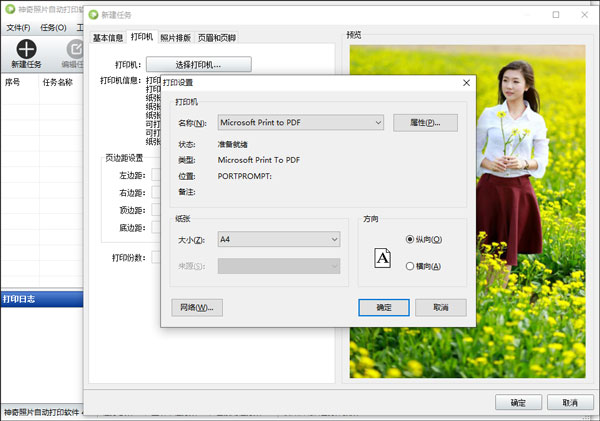This screenshot has width=600, height=421.
Task: Open the 任务(O) menu
Action: 53,28
